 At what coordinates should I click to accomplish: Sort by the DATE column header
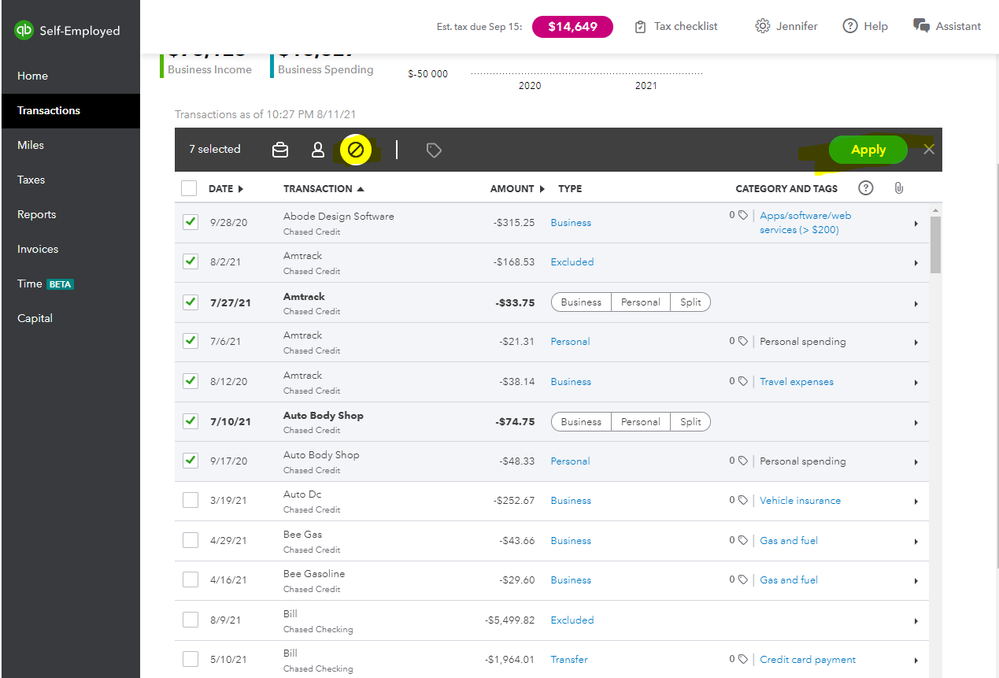(226, 189)
